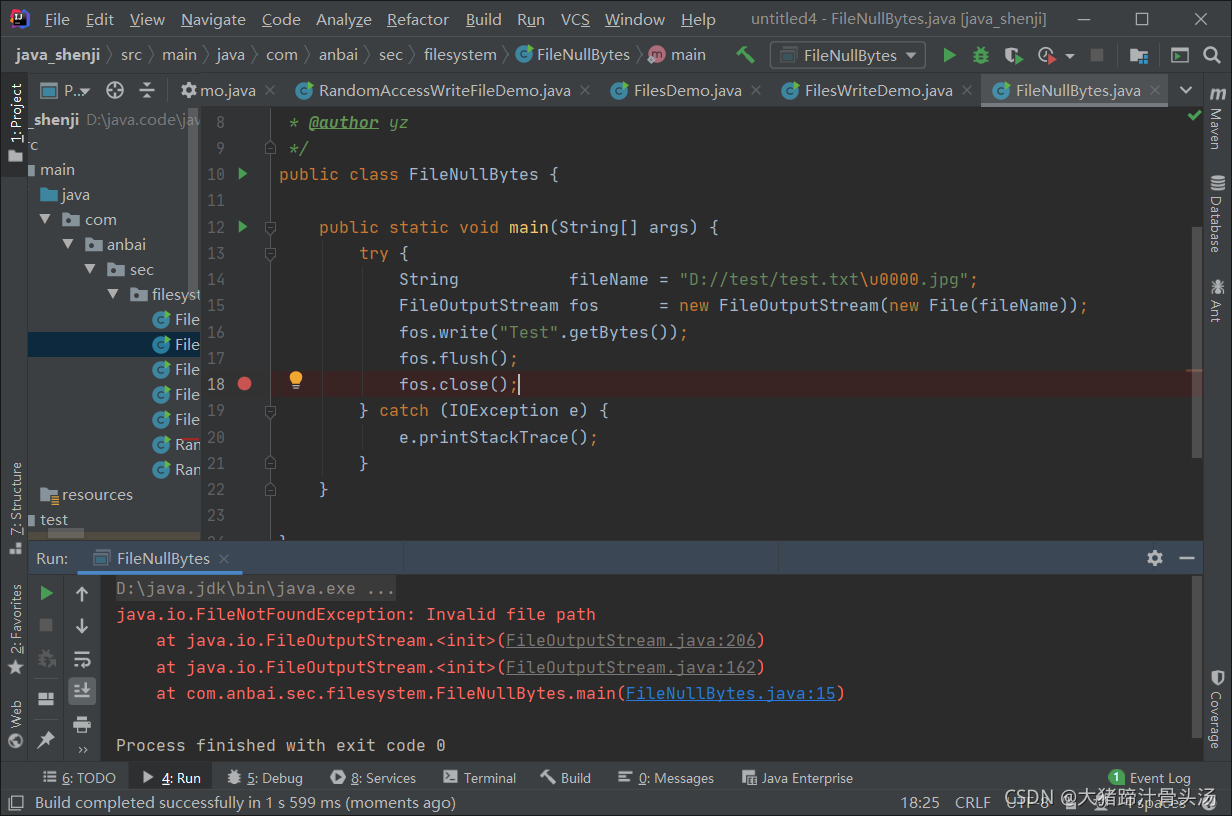Toggle Scroll to End in Run console

coord(82,690)
